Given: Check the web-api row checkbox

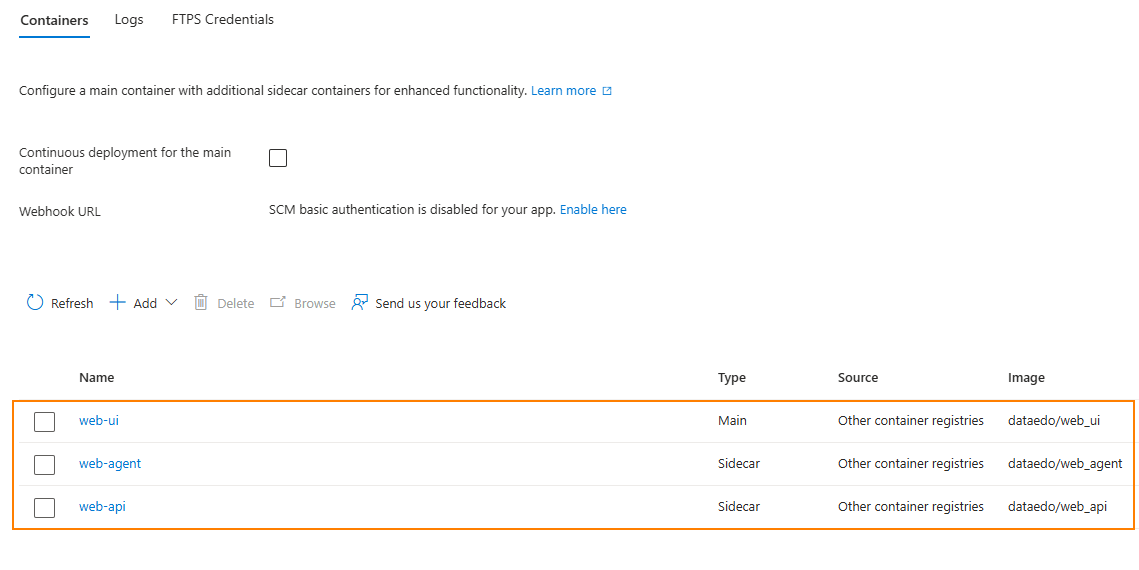Looking at the screenshot, I should [44, 508].
